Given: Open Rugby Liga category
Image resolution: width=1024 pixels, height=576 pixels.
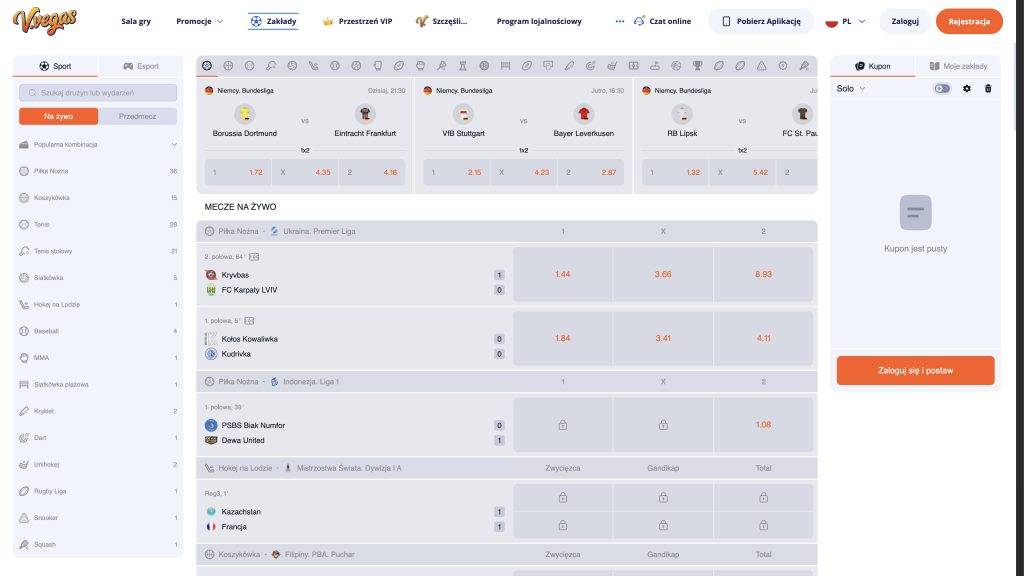Looking at the screenshot, I should (98, 491).
